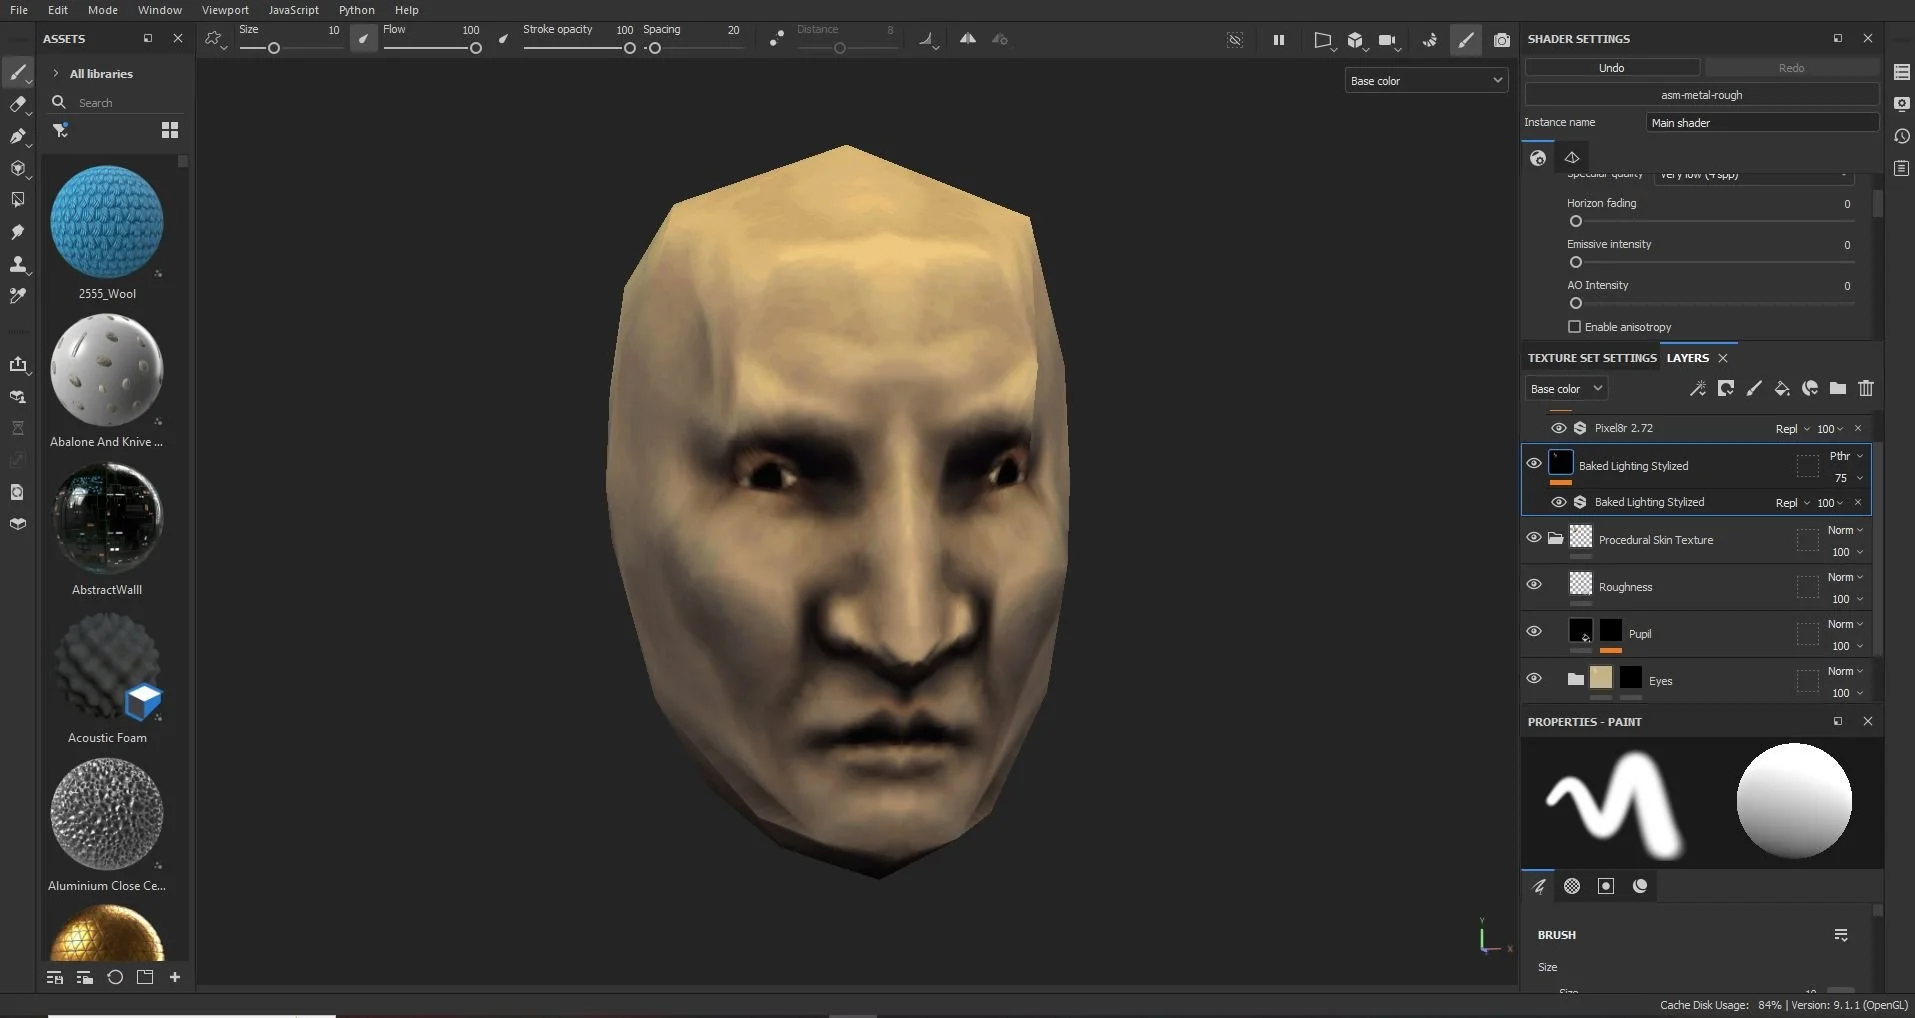
Task: Hide the Procedural Skin Texture folder
Action: coord(1534,538)
